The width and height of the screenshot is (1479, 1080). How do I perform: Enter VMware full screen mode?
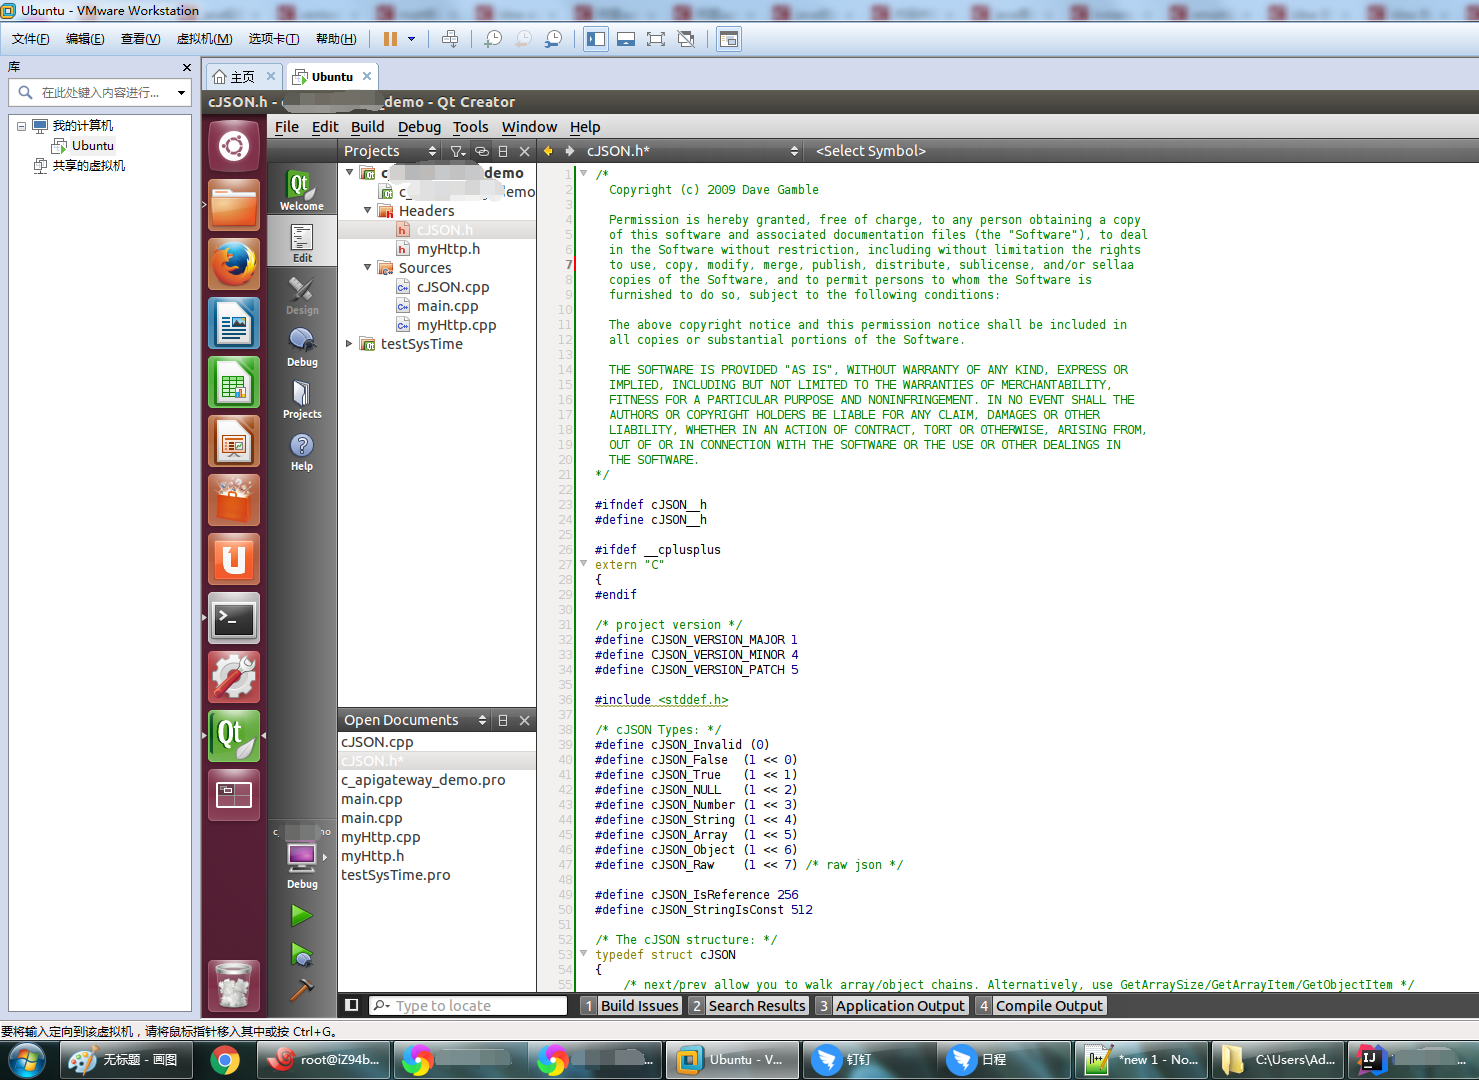(x=656, y=39)
